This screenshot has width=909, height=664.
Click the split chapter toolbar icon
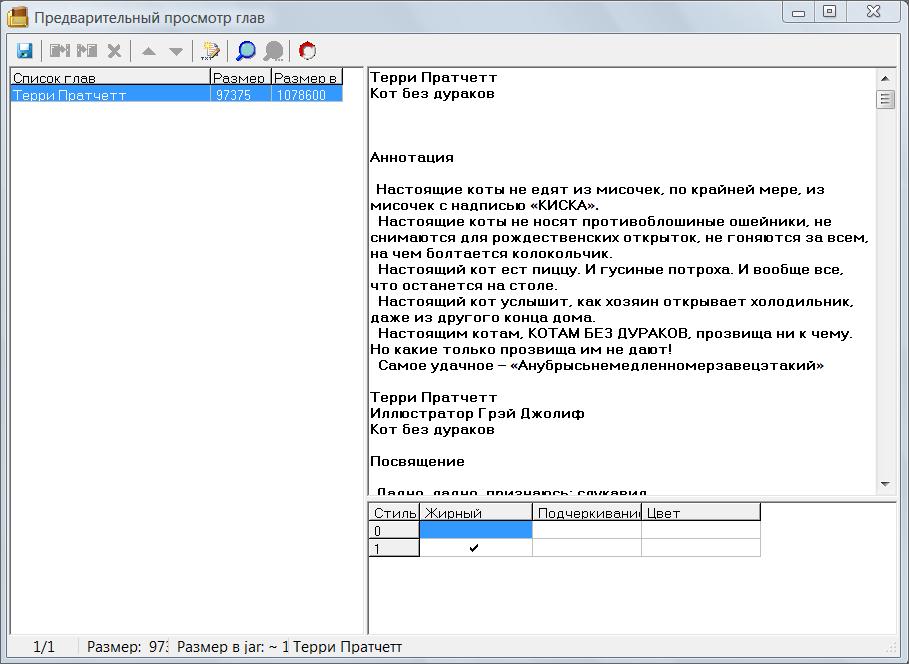pos(87,51)
